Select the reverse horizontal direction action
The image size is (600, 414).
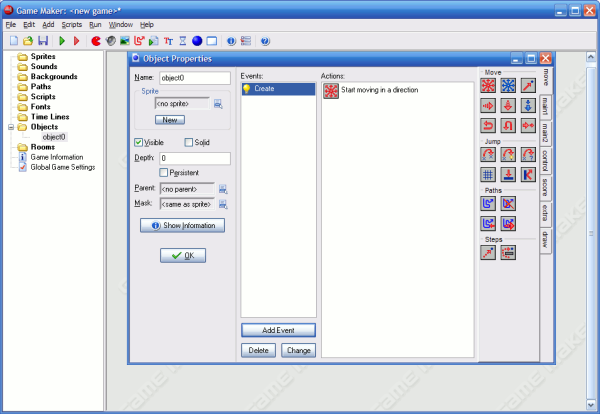coord(488,126)
